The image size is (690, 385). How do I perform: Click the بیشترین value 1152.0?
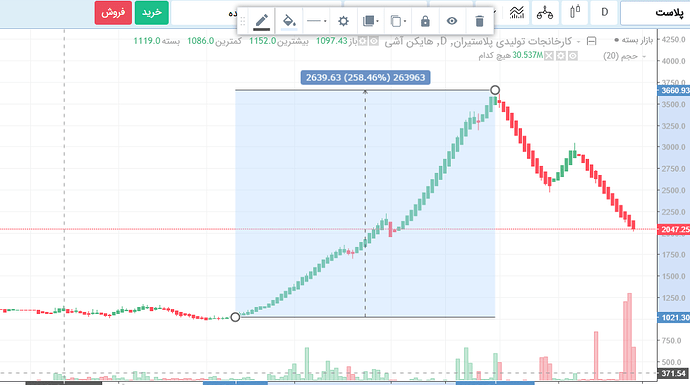pyautogui.click(x=263, y=41)
